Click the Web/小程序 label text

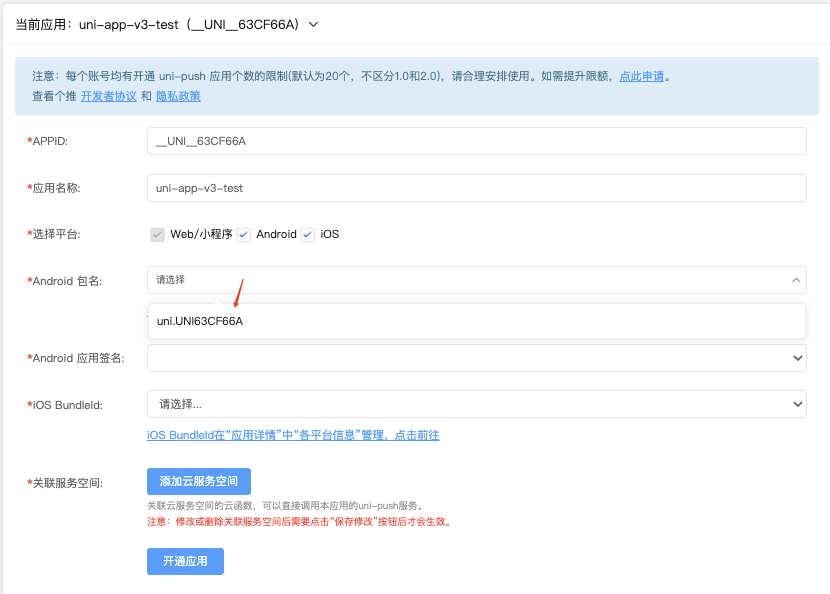[x=201, y=235]
